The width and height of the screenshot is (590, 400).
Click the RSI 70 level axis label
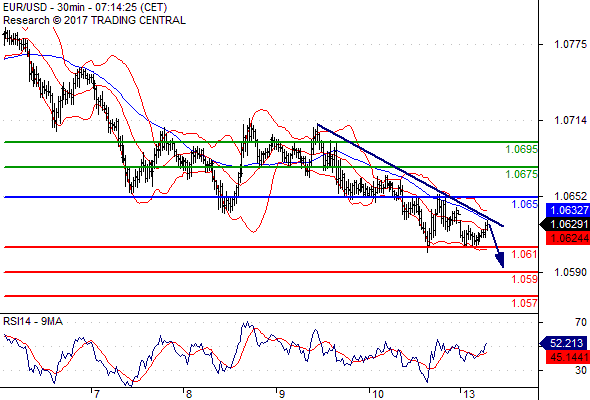pyautogui.click(x=581, y=322)
